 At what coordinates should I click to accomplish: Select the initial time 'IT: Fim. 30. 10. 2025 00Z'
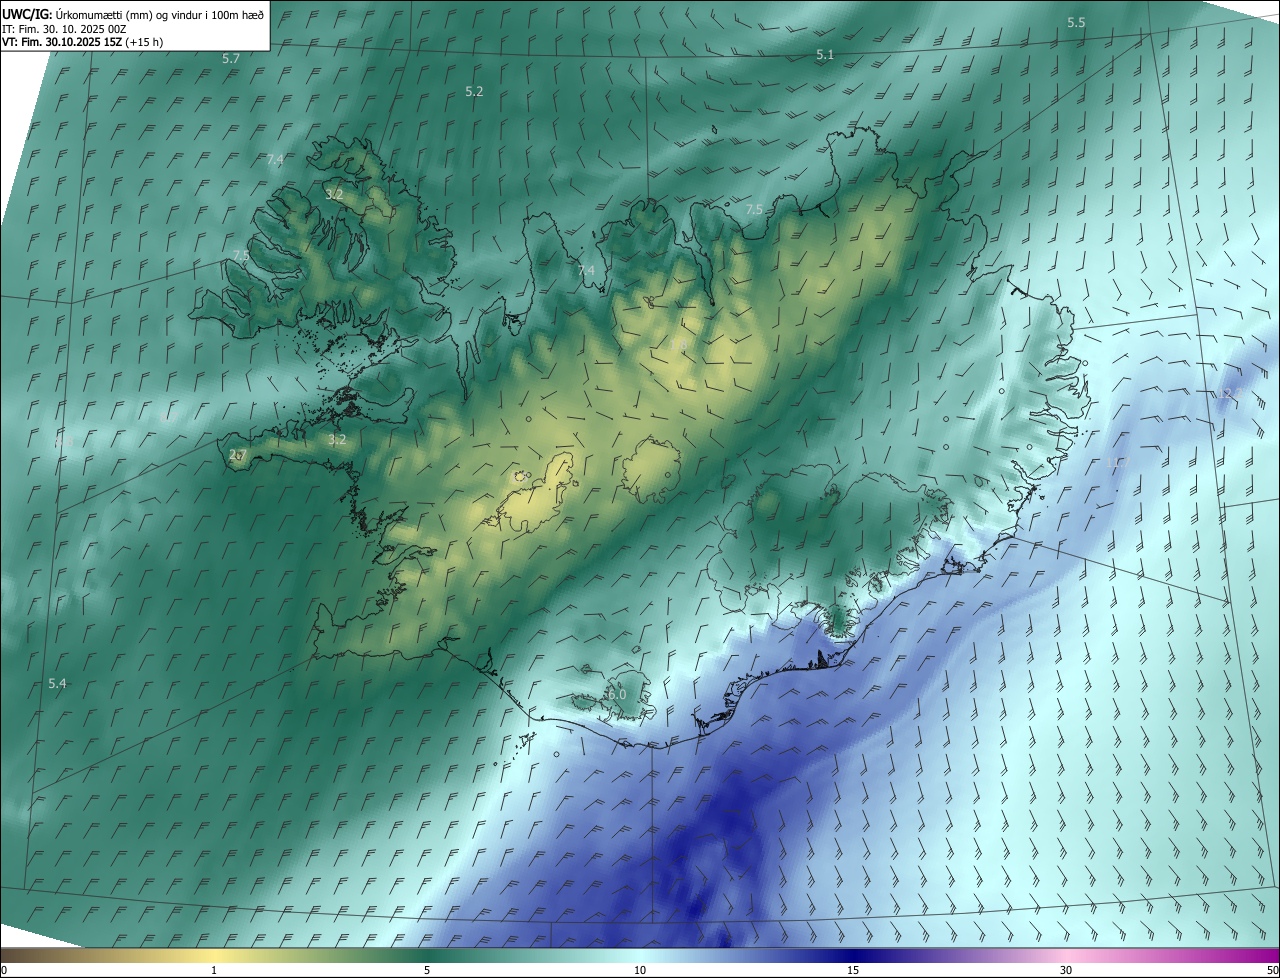click(64, 29)
